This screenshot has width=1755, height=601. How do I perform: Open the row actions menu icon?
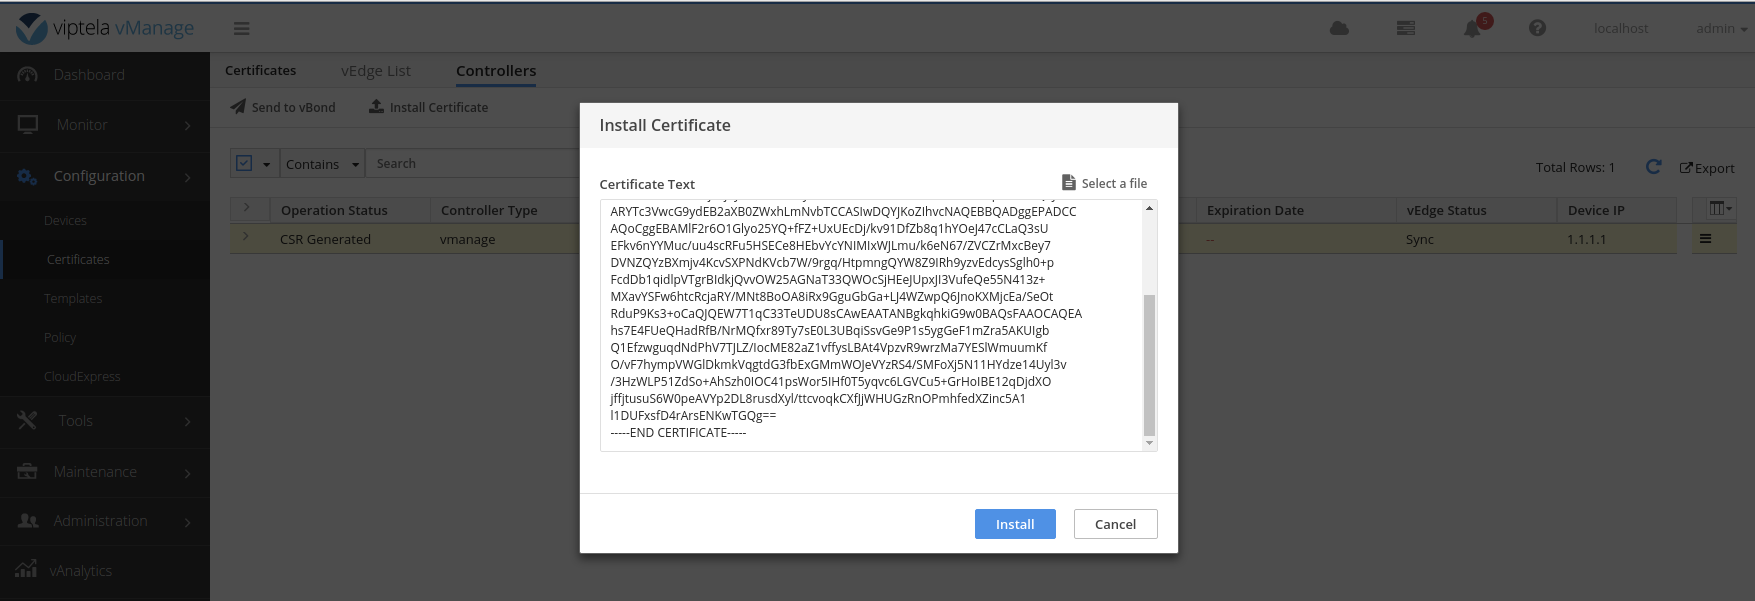click(x=1705, y=239)
